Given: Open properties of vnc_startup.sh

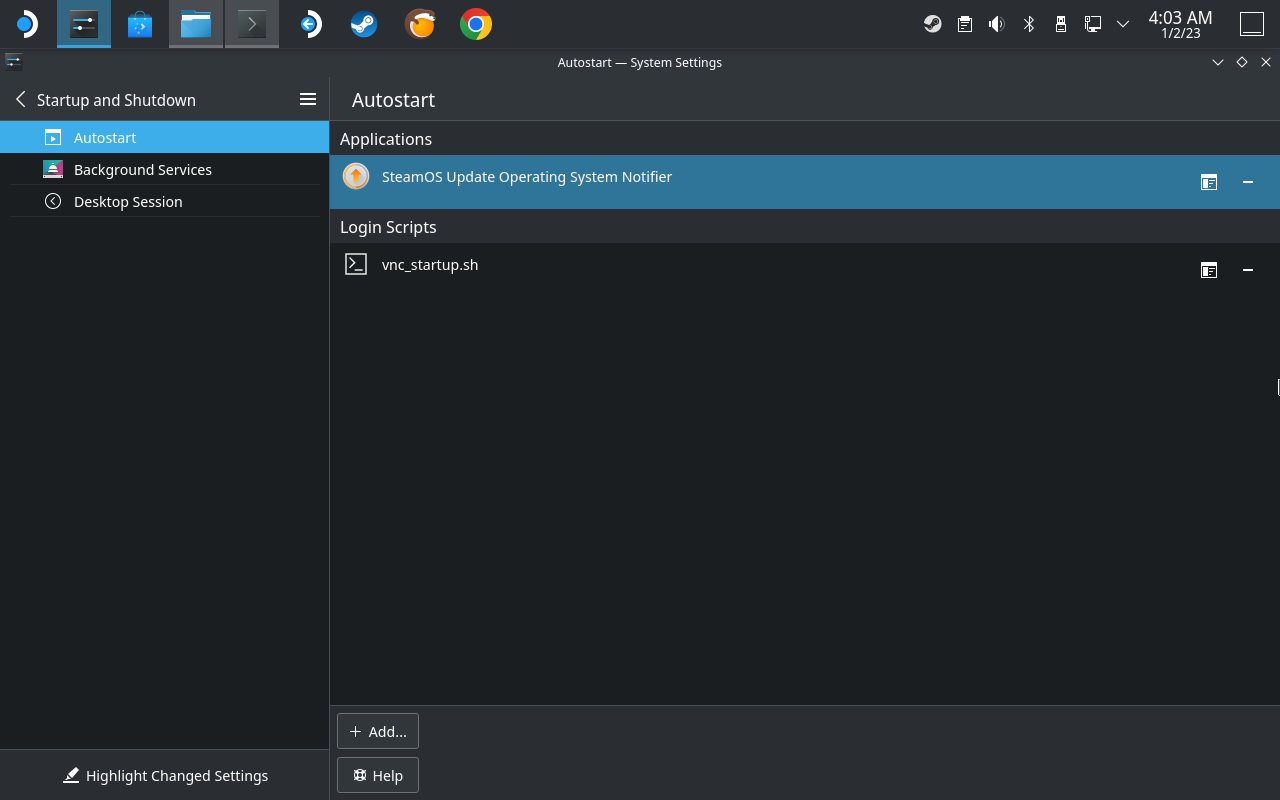Looking at the screenshot, I should coord(1209,270).
